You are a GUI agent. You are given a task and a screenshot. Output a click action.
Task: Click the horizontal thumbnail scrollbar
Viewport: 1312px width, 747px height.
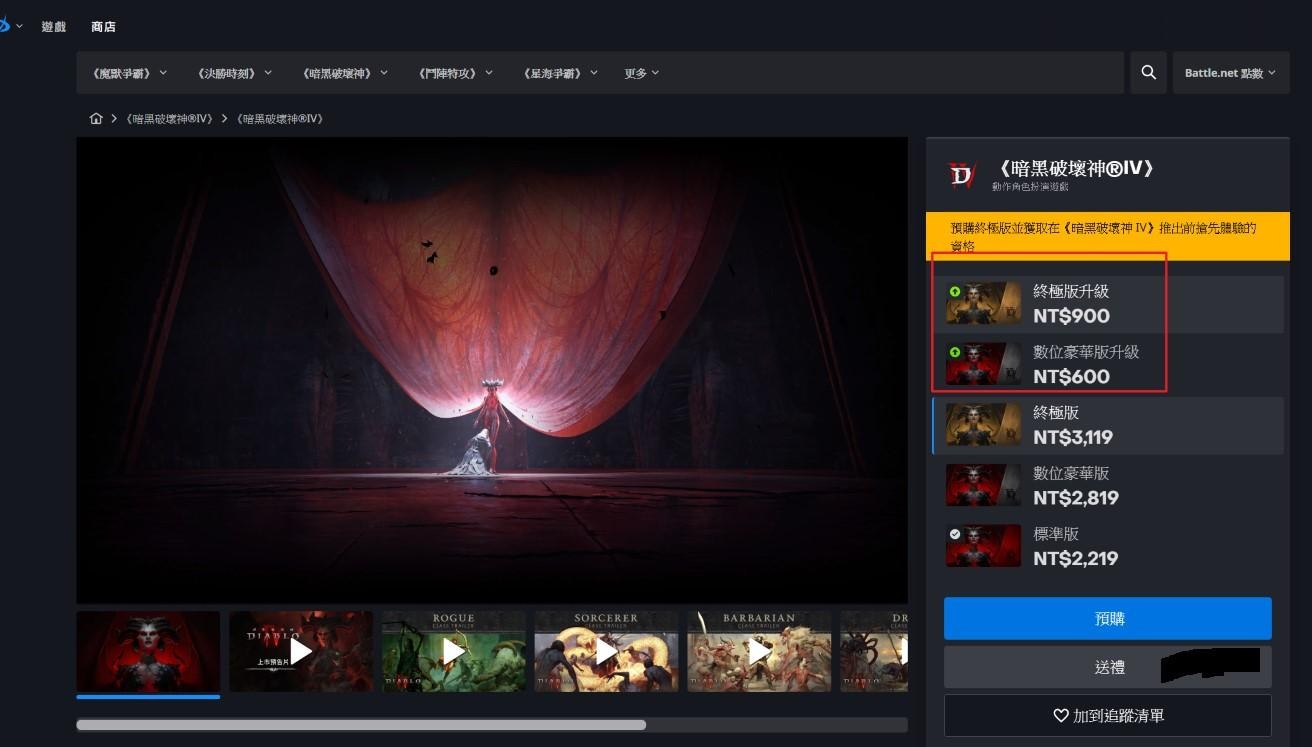(x=361, y=724)
